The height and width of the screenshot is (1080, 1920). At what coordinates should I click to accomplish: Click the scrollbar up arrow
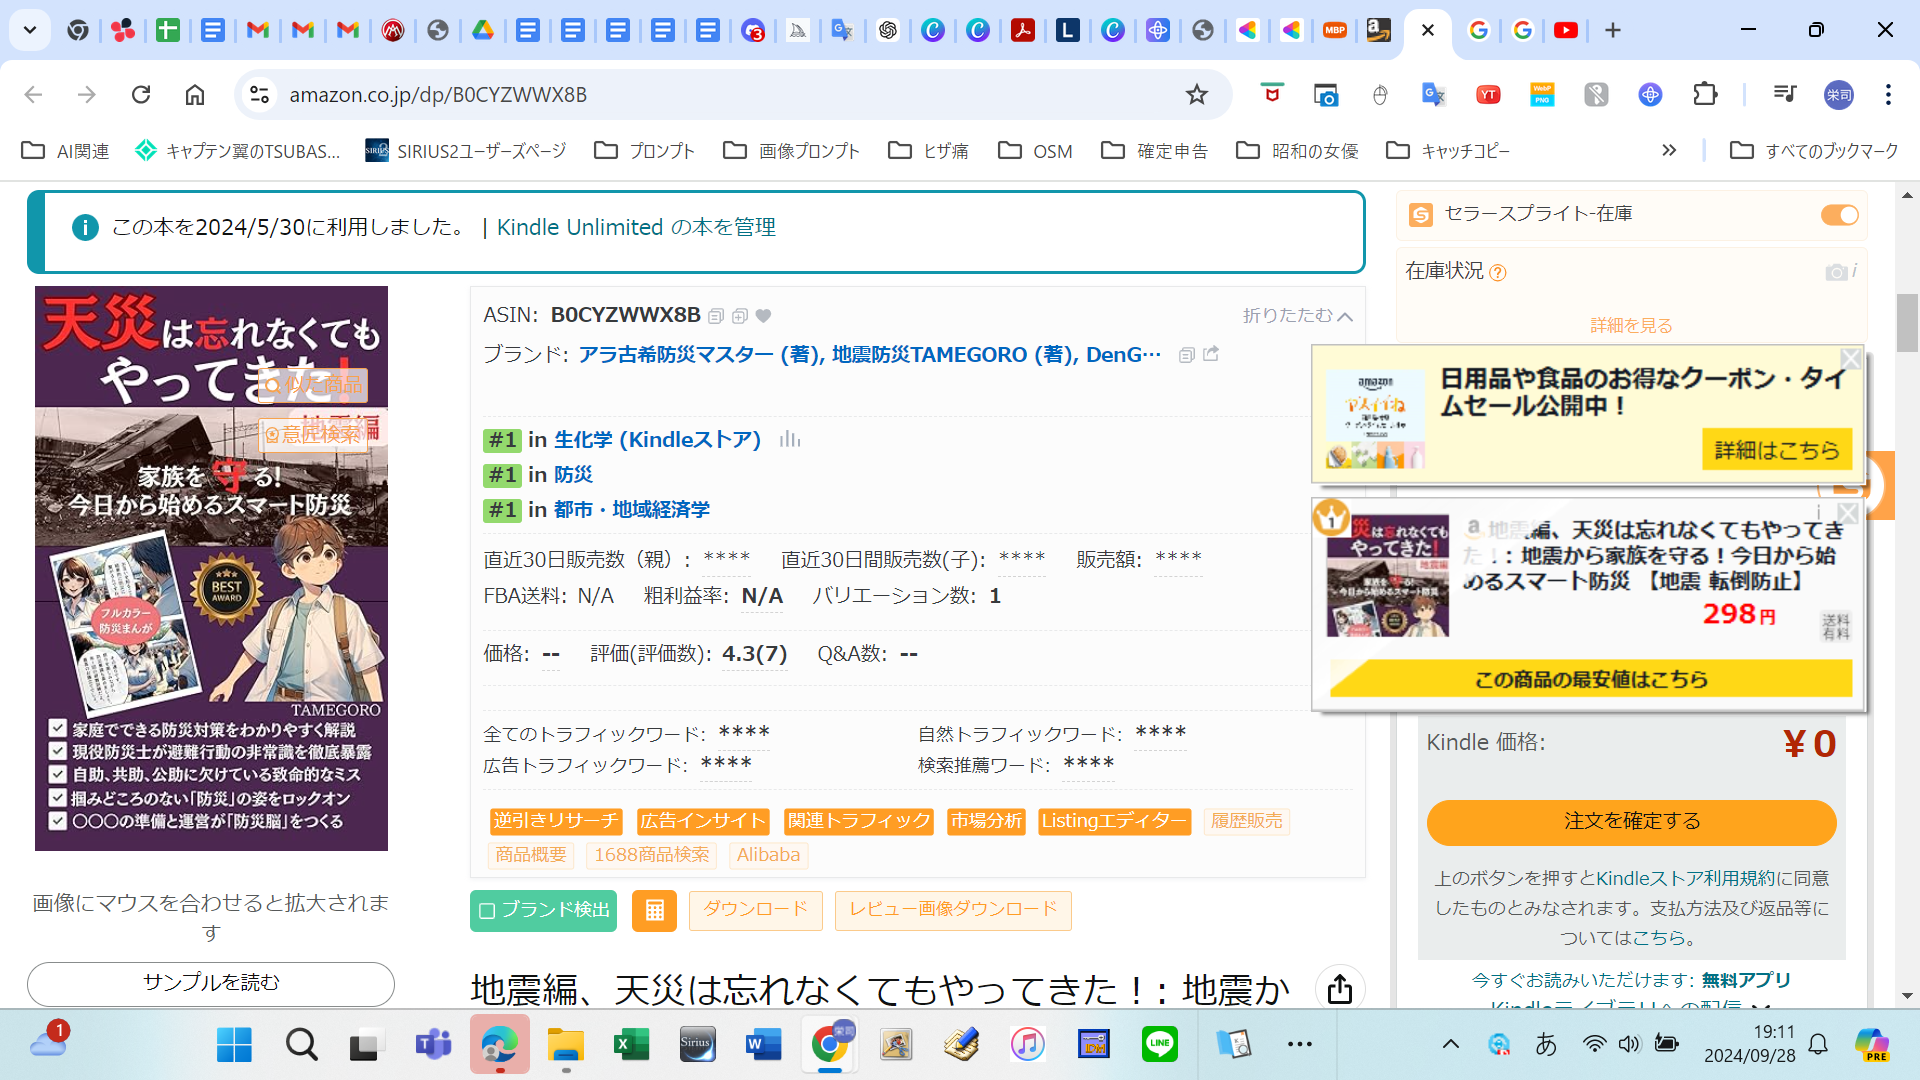(x=1907, y=195)
